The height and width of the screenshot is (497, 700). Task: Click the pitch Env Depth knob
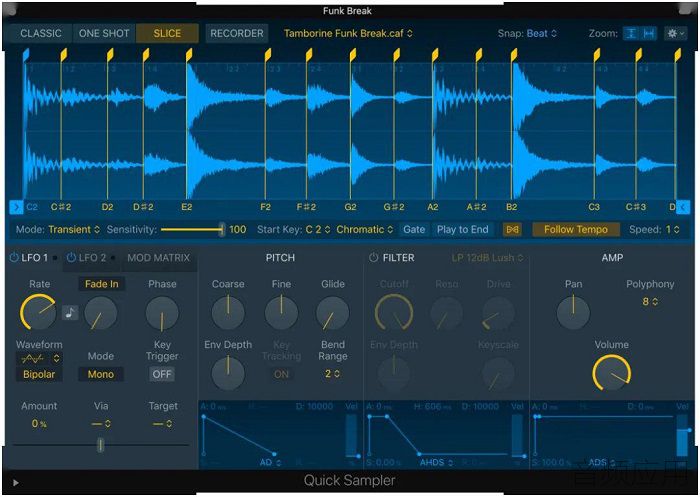point(228,373)
